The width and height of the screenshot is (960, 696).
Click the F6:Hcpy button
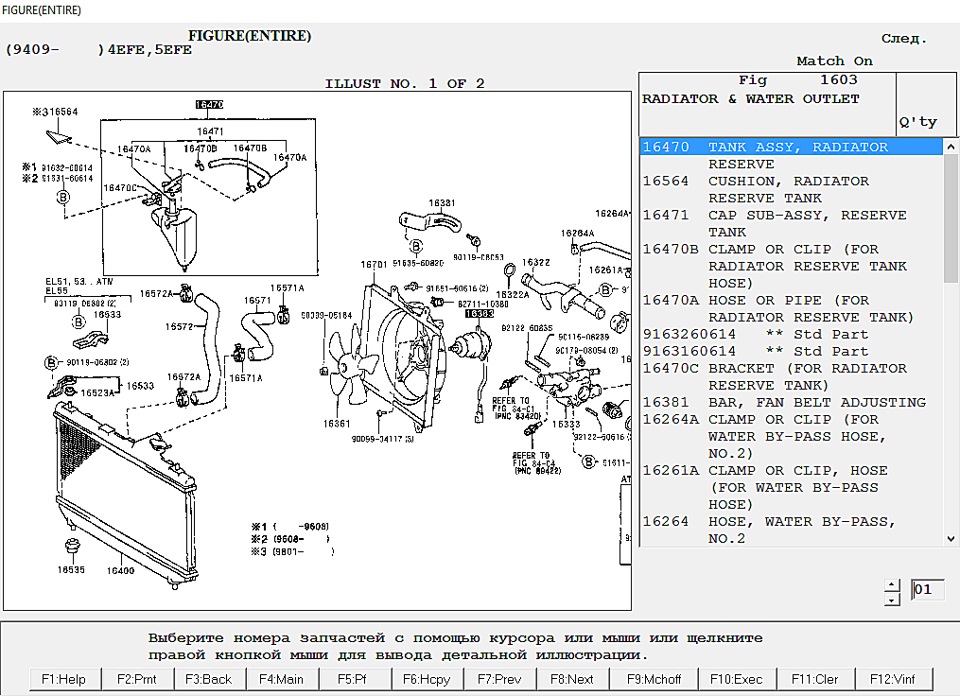(426, 679)
